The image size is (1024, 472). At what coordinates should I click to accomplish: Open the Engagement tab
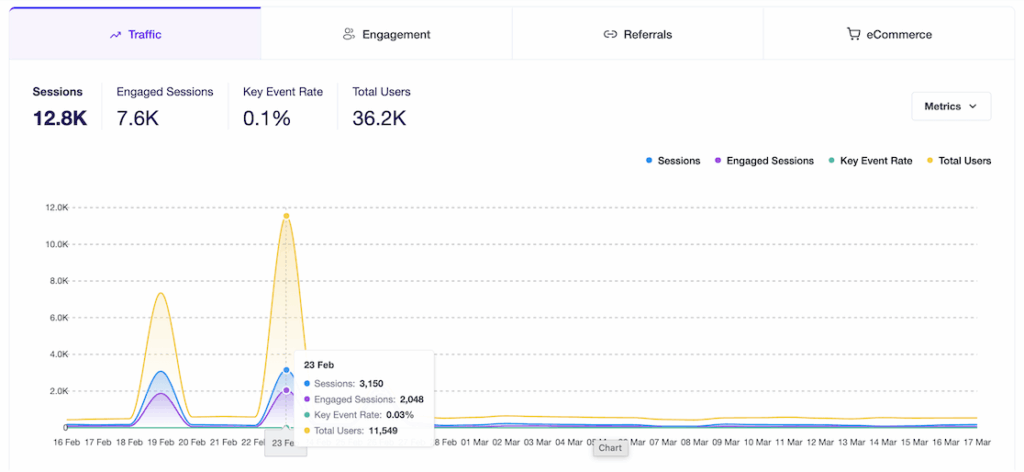point(387,34)
